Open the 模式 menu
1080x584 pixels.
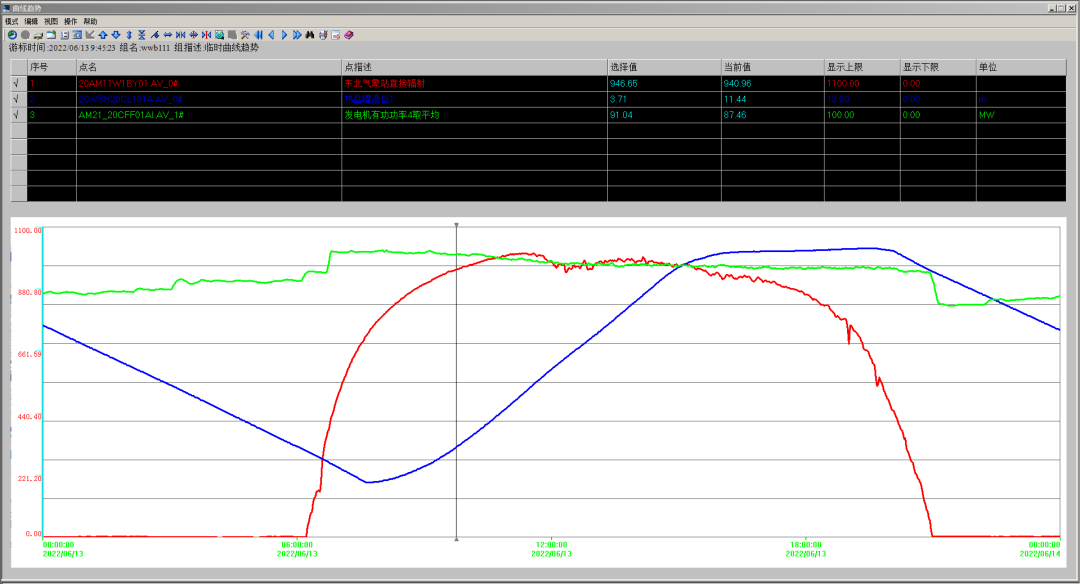[12, 21]
